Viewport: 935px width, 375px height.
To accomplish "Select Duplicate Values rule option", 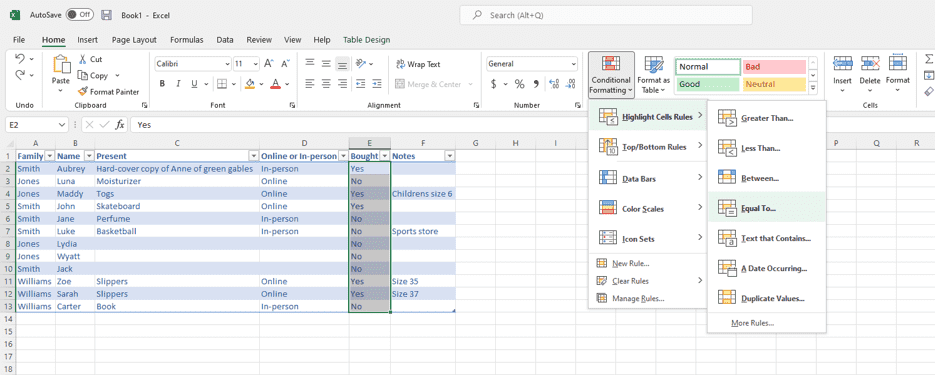I will point(767,298).
